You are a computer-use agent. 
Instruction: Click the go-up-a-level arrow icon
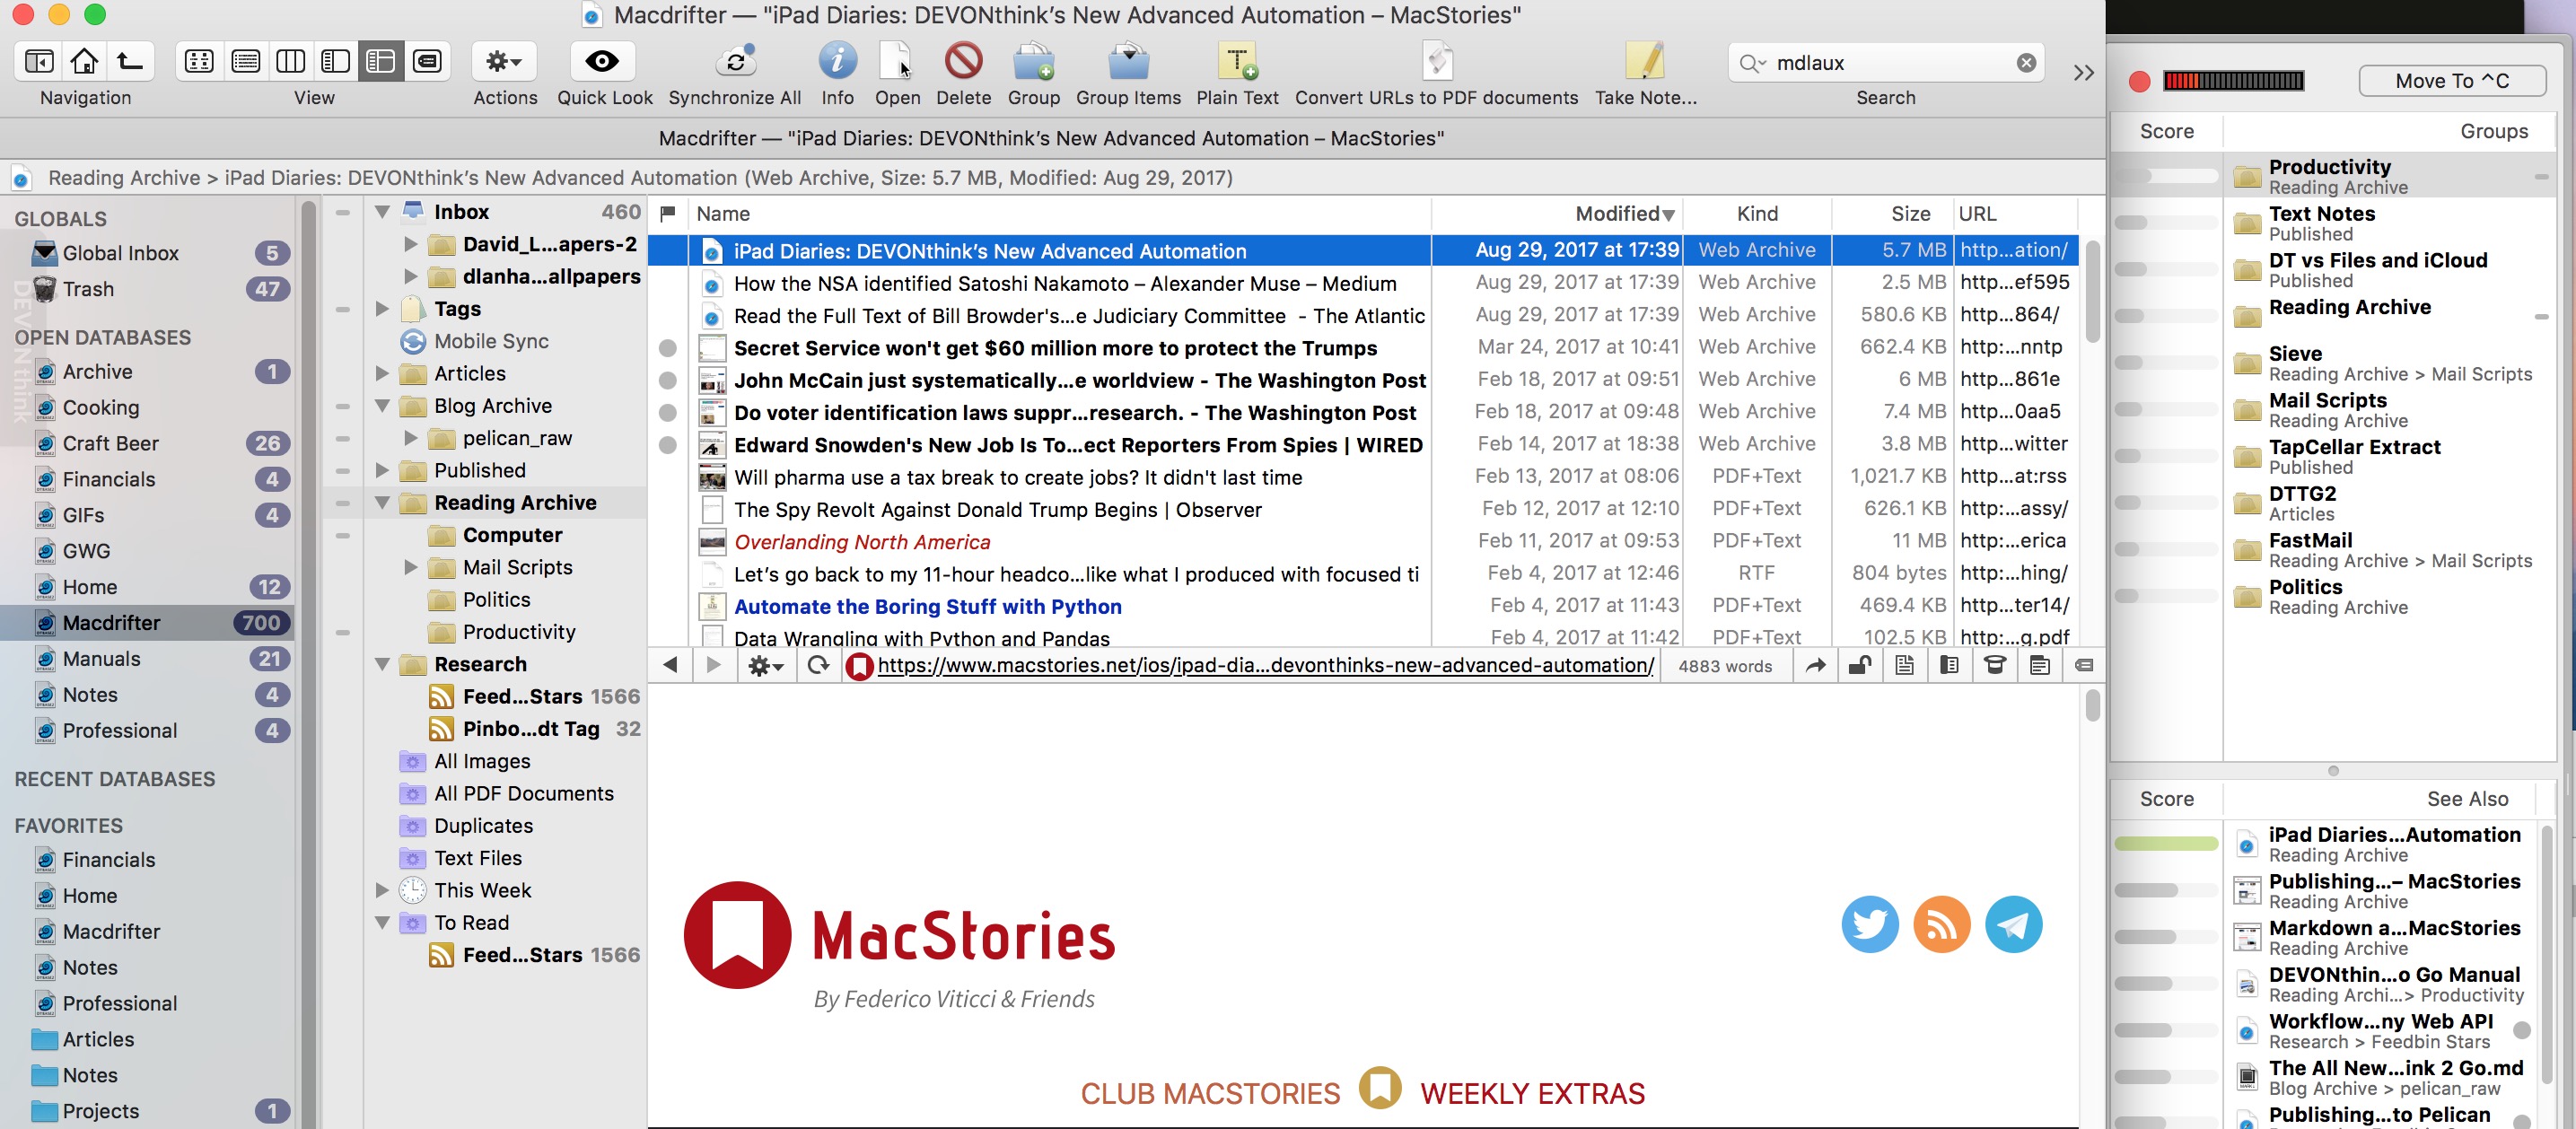[130, 62]
